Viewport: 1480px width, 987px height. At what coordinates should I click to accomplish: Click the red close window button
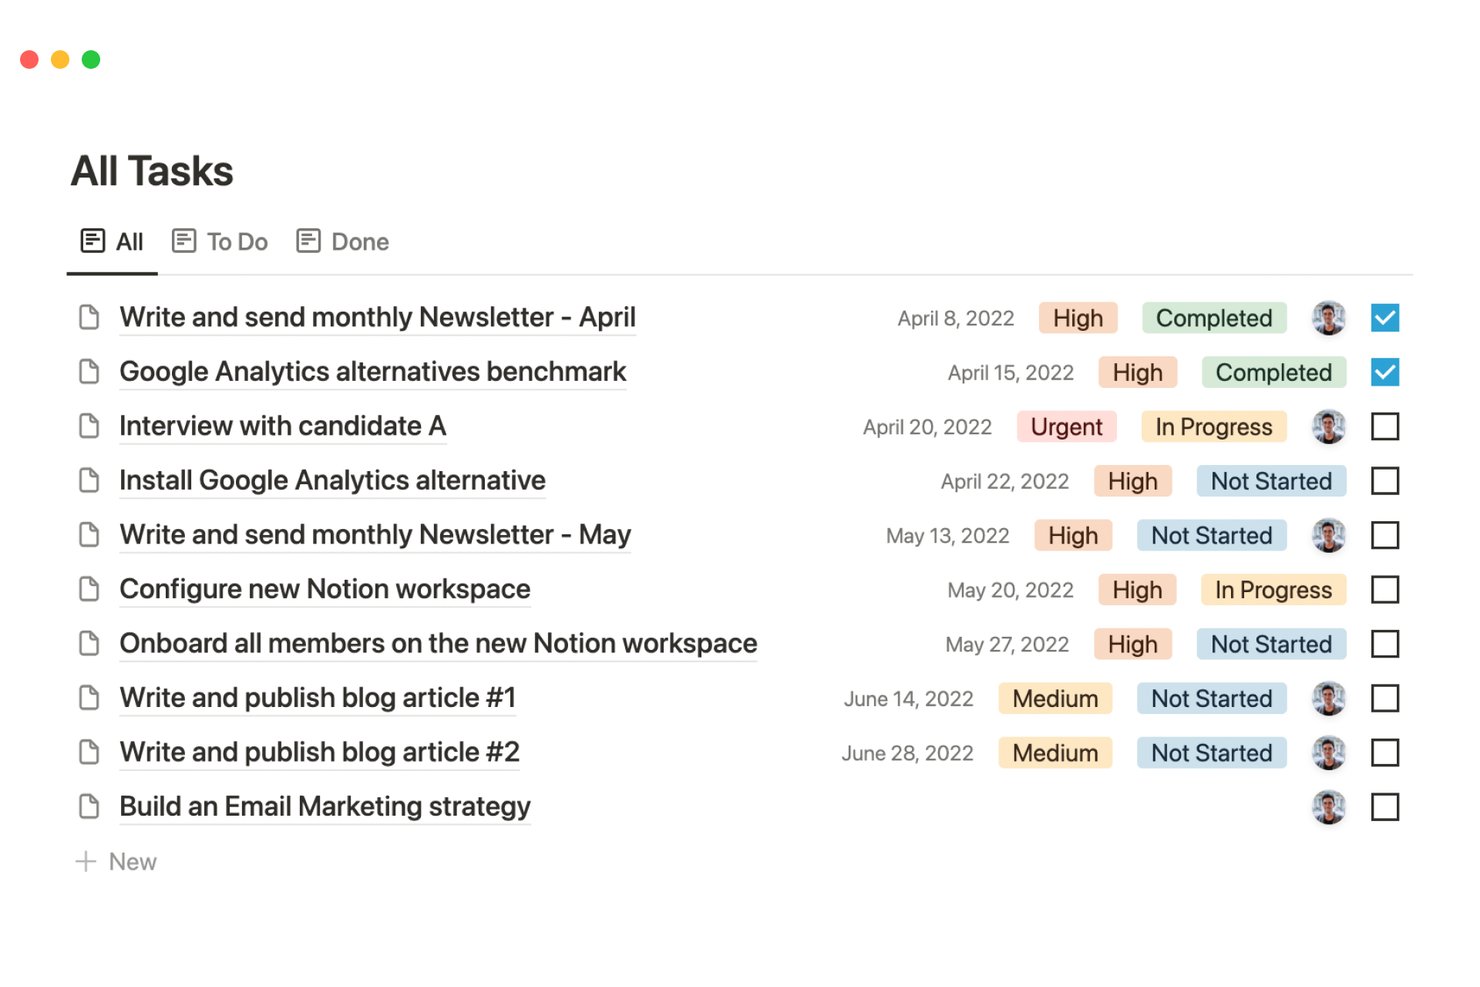coord(29,59)
